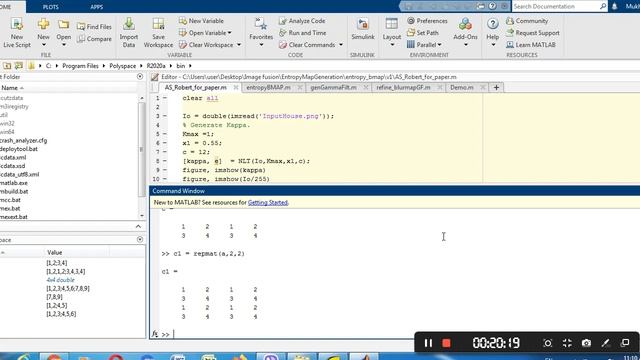
Task: Select matlab.exe in file list
Action: [14, 183]
